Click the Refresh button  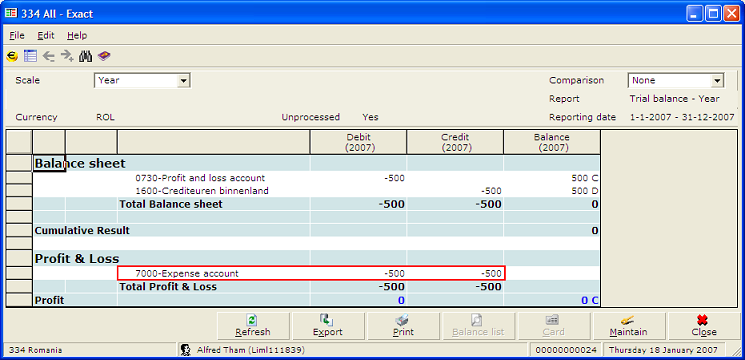coord(253,326)
